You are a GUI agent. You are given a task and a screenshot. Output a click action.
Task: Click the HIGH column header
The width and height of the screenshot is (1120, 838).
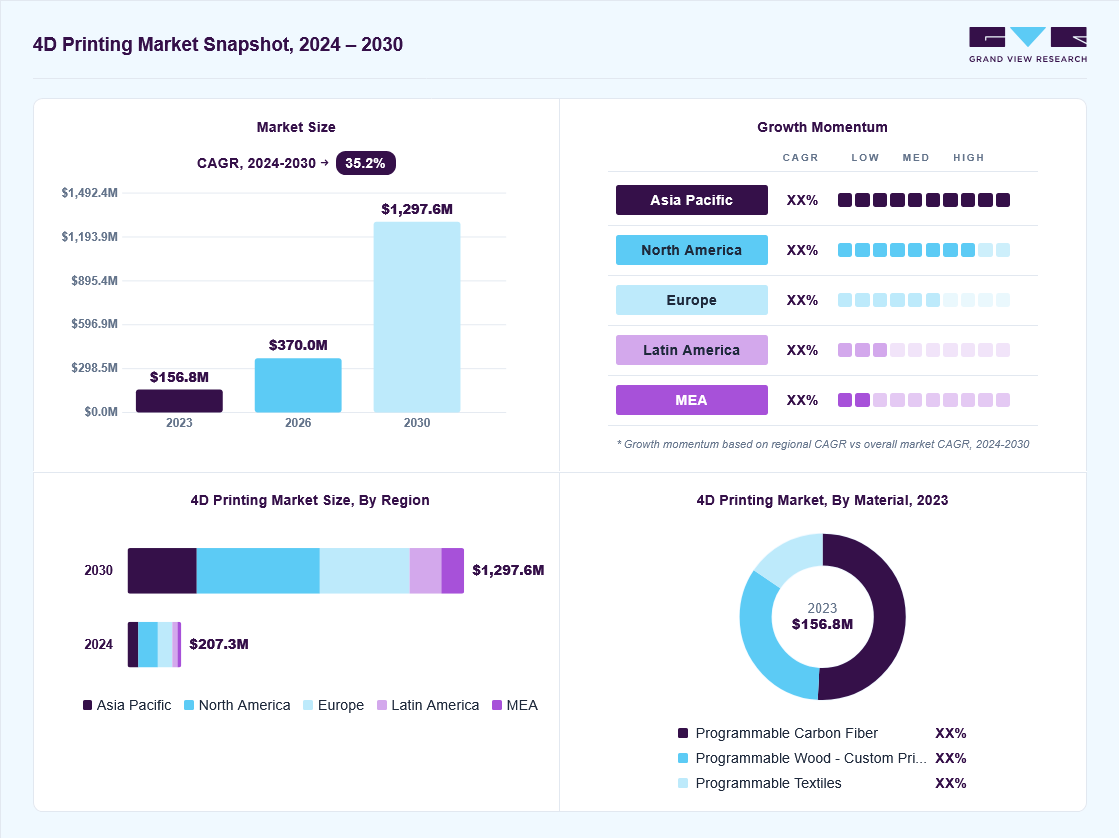point(969,157)
